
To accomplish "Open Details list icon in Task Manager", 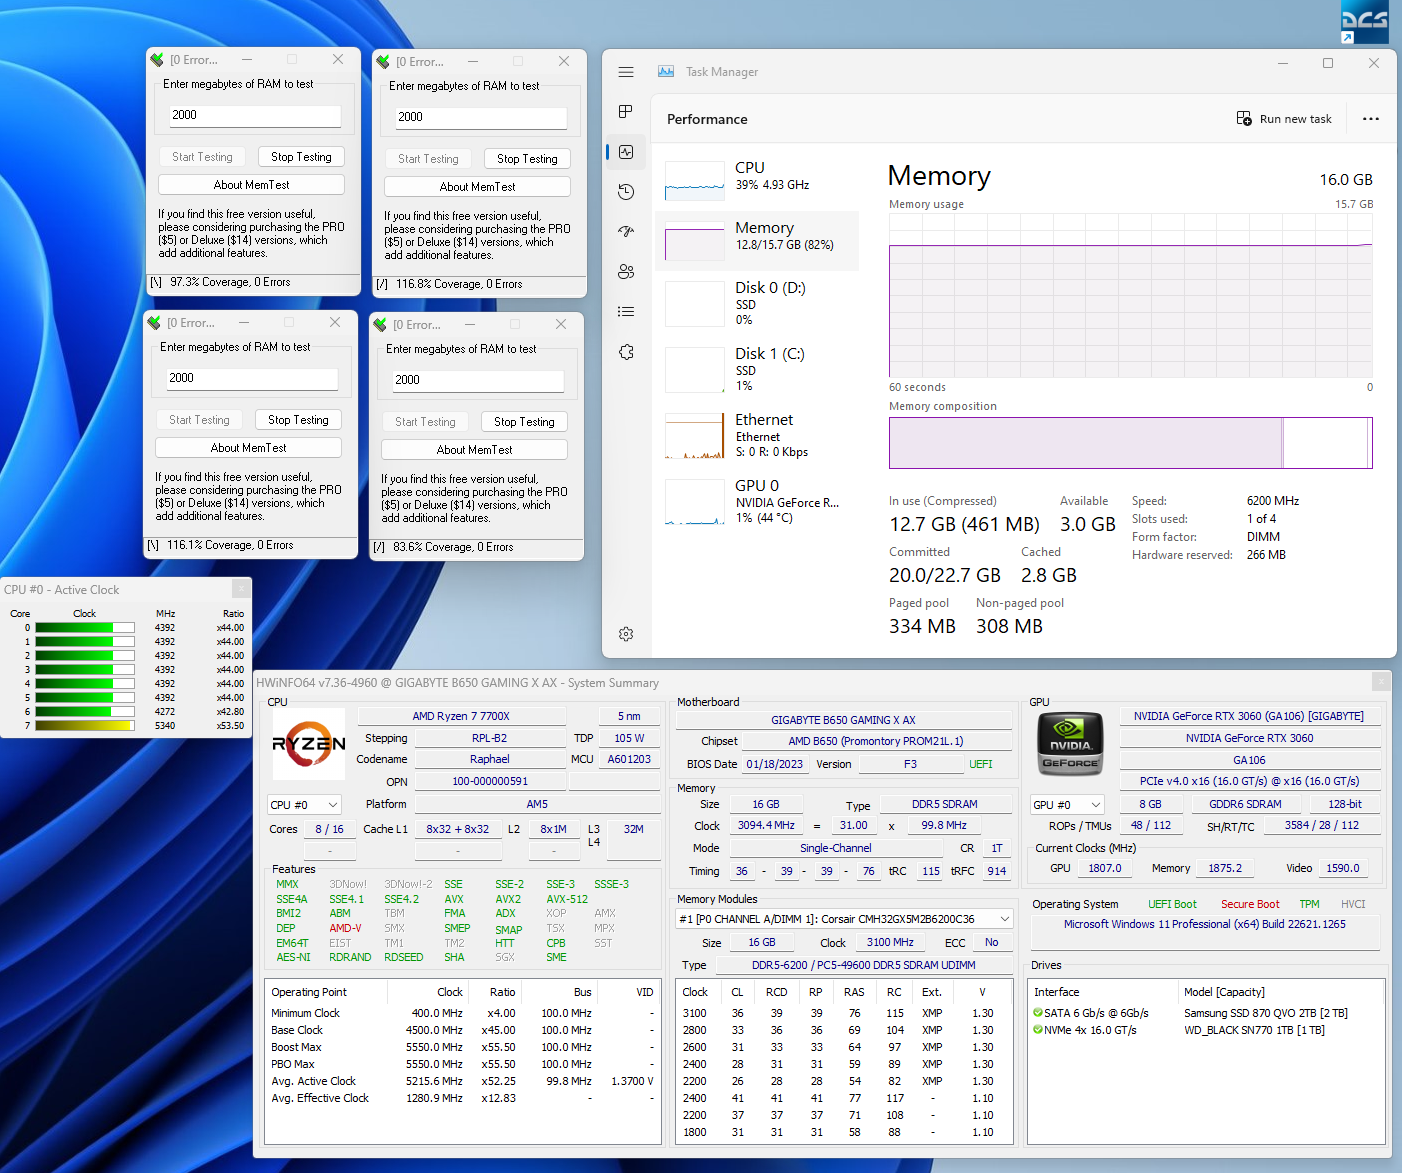I will [x=626, y=311].
